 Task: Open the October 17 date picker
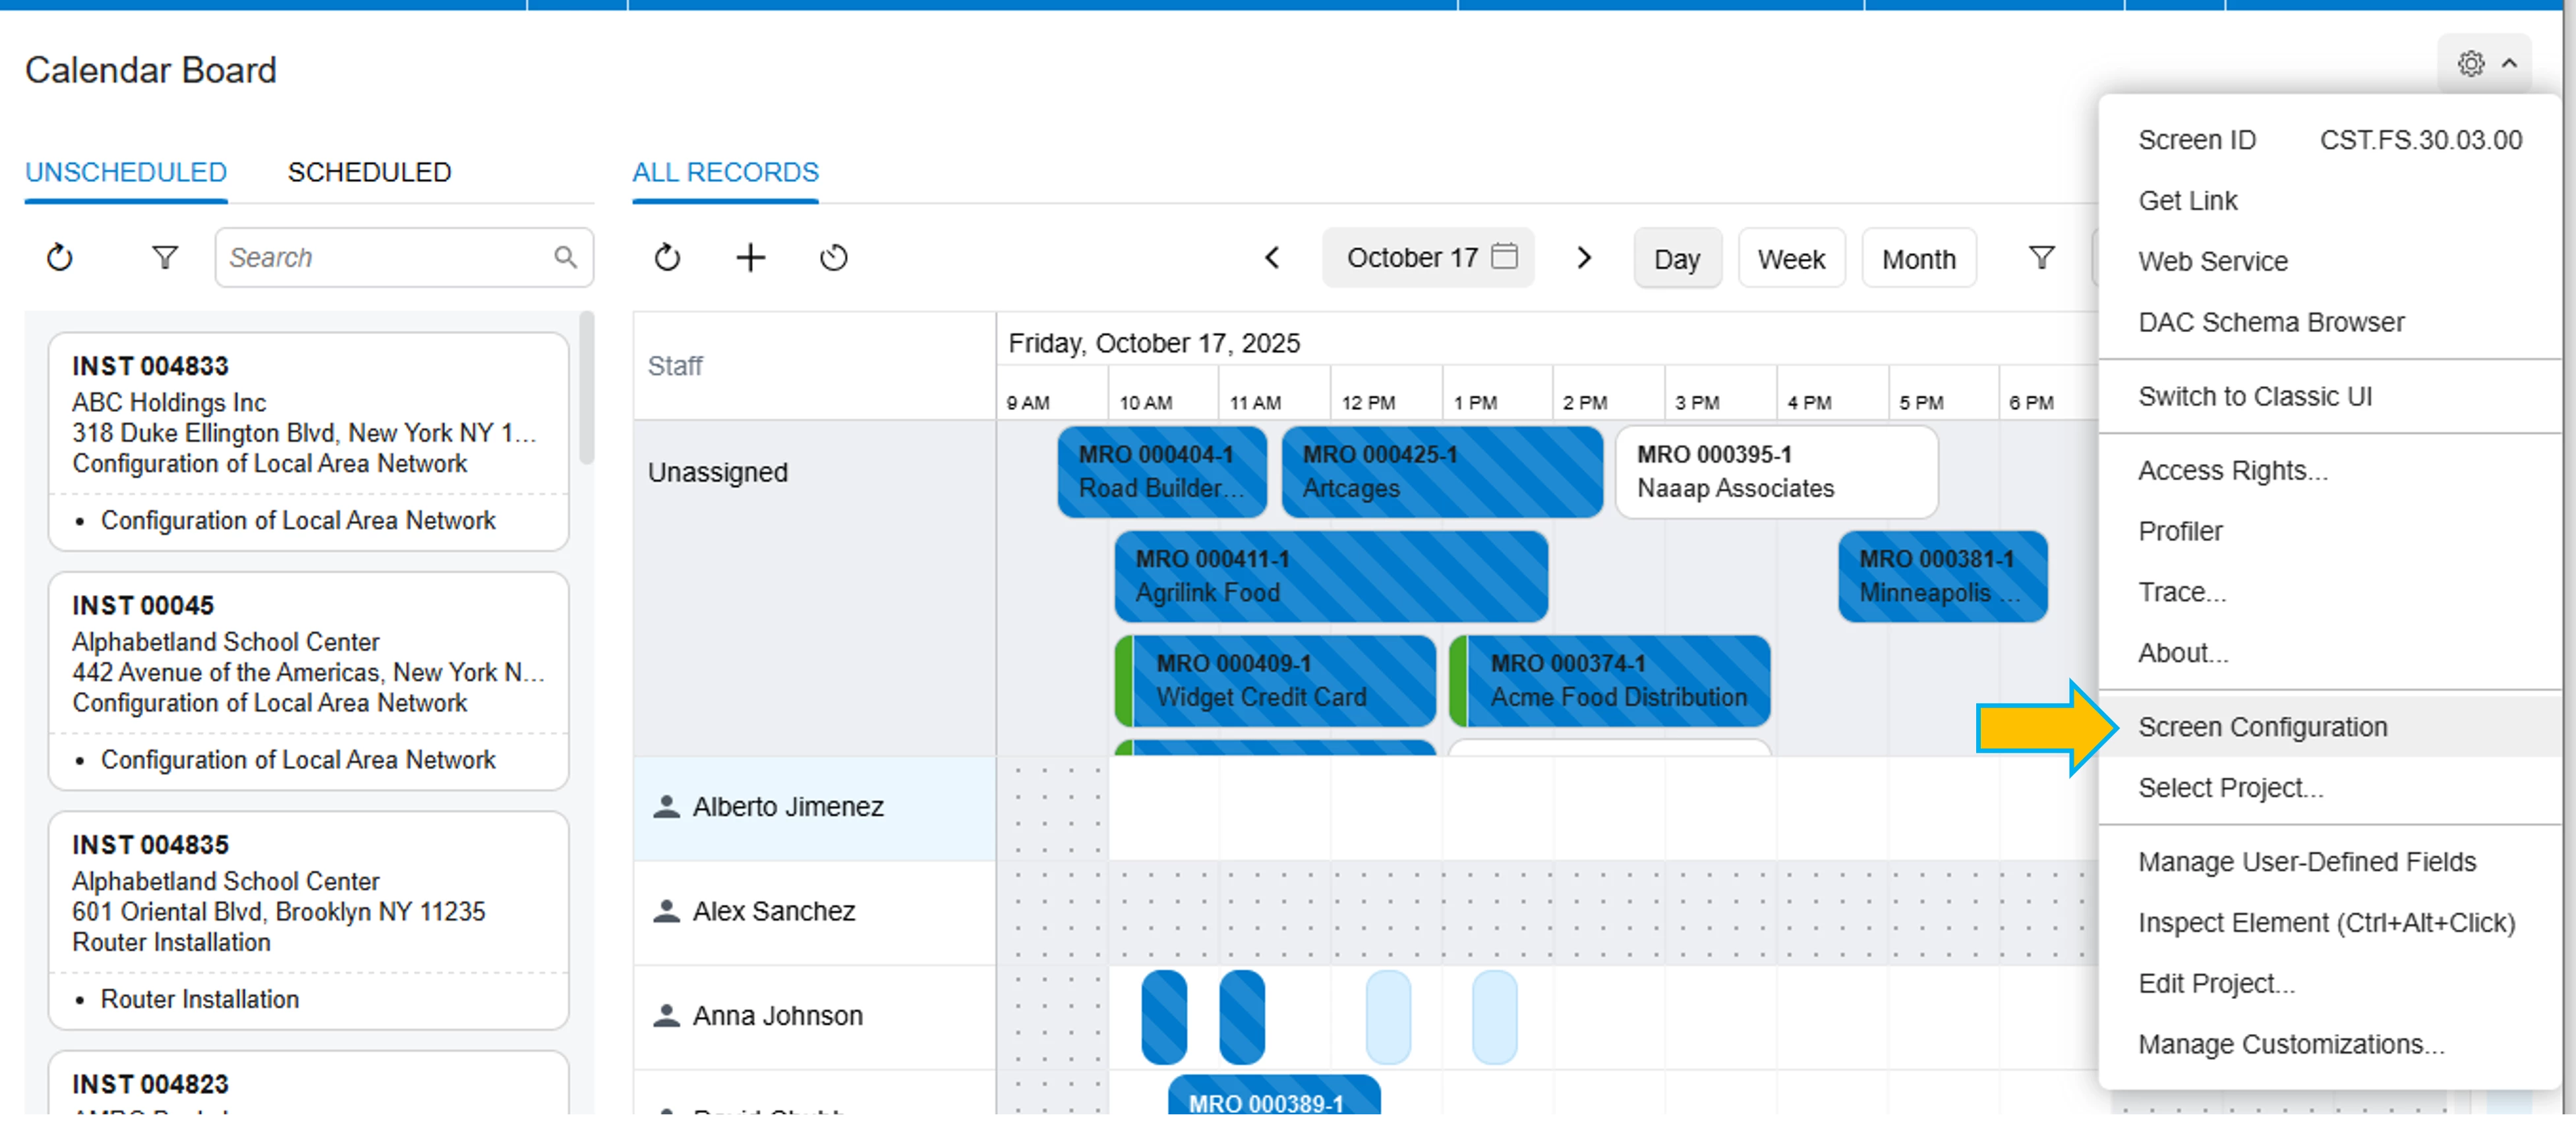[x=1412, y=258]
